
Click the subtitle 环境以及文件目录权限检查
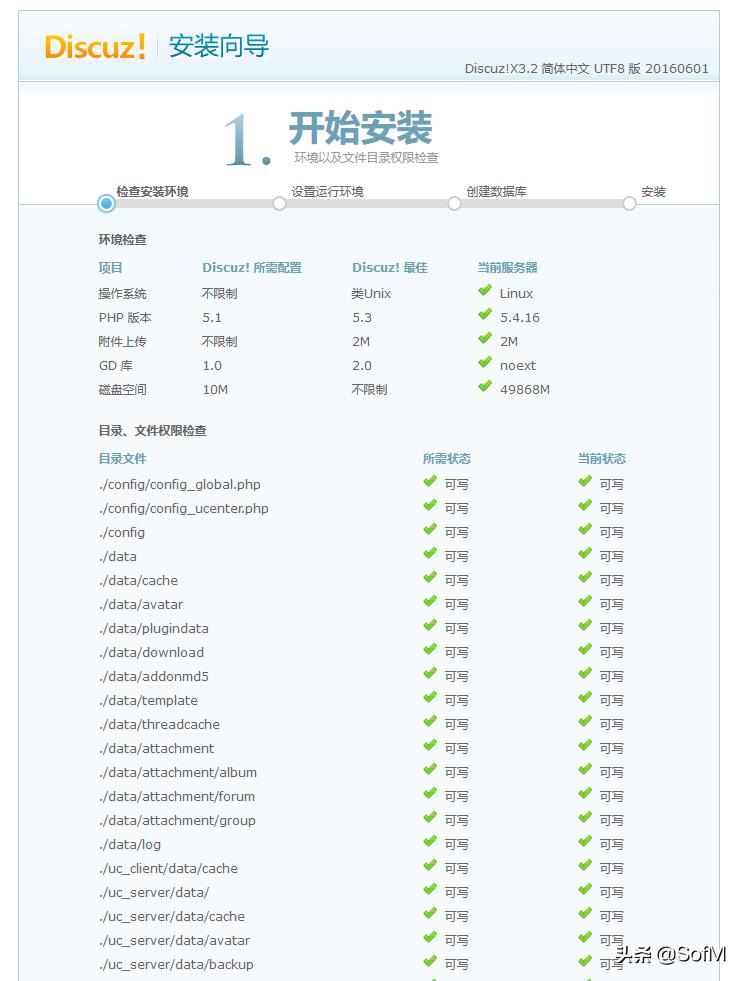pyautogui.click(x=367, y=158)
